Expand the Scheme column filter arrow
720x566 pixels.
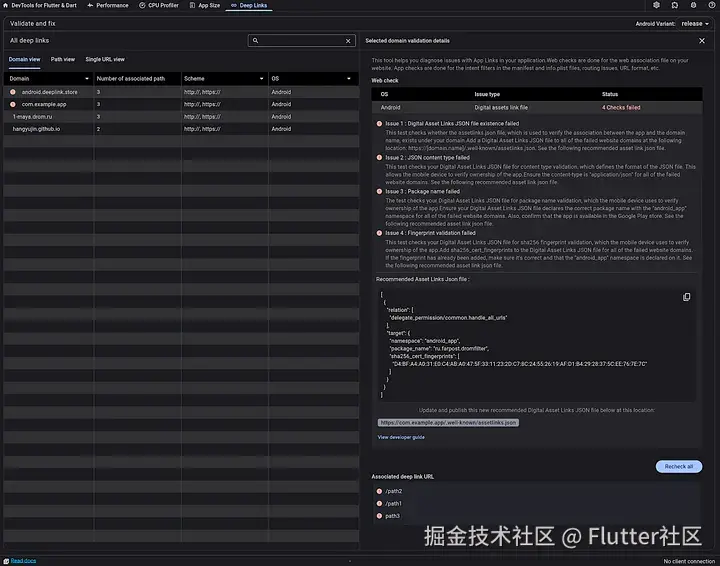point(261,78)
